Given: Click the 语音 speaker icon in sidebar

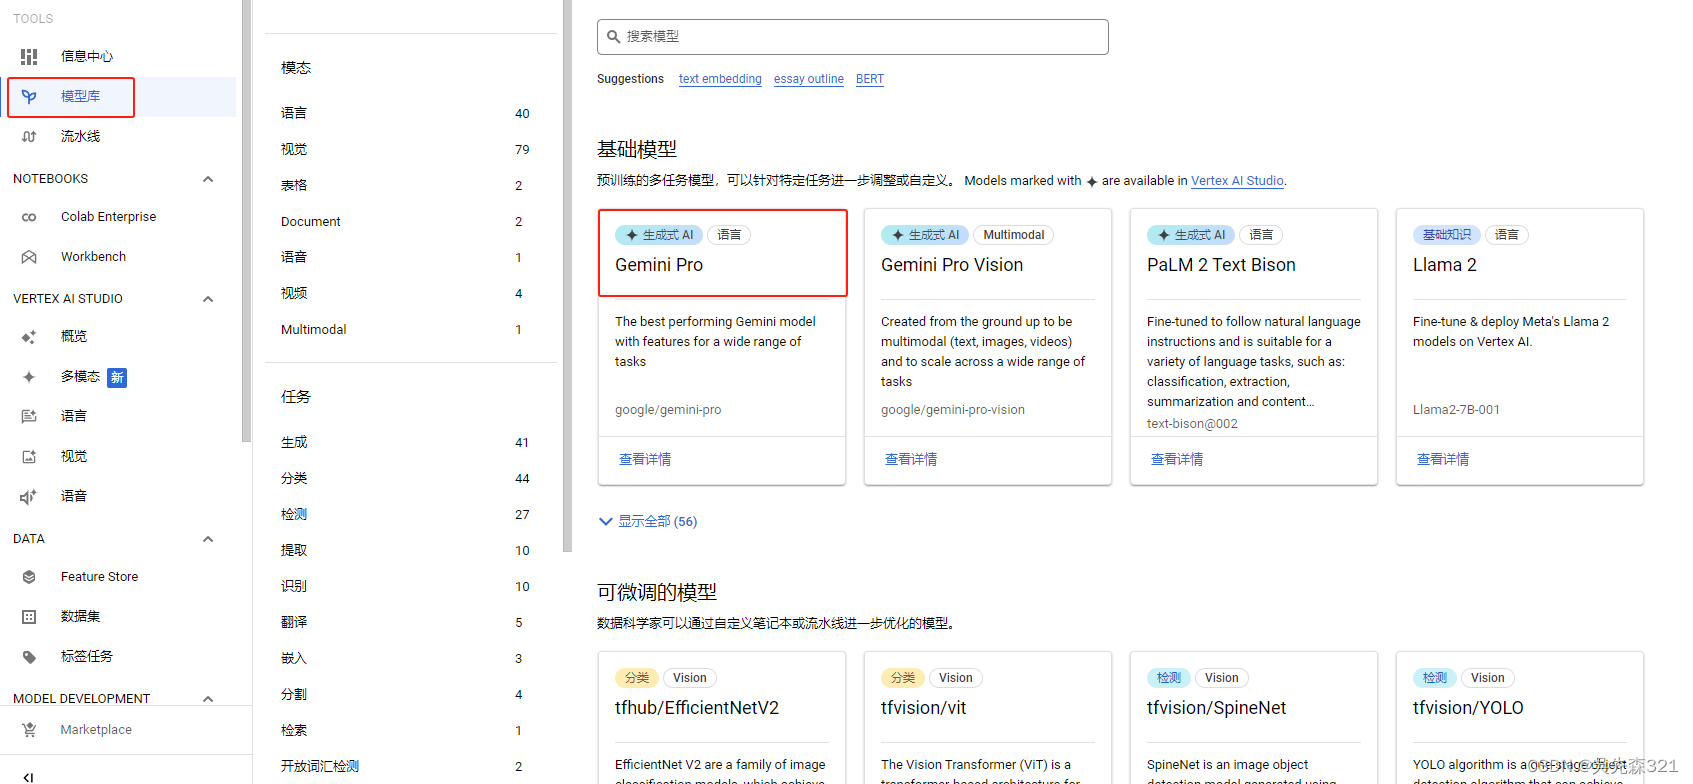Looking at the screenshot, I should tap(29, 497).
